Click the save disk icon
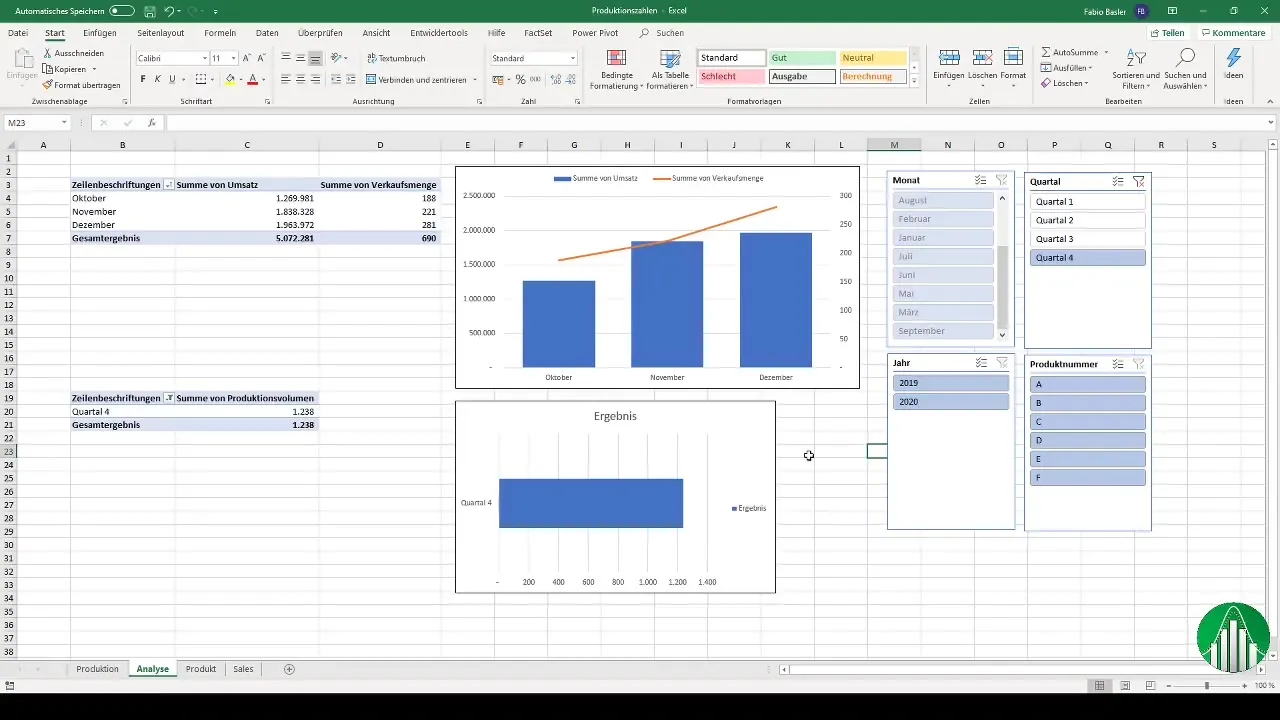 pyautogui.click(x=148, y=10)
